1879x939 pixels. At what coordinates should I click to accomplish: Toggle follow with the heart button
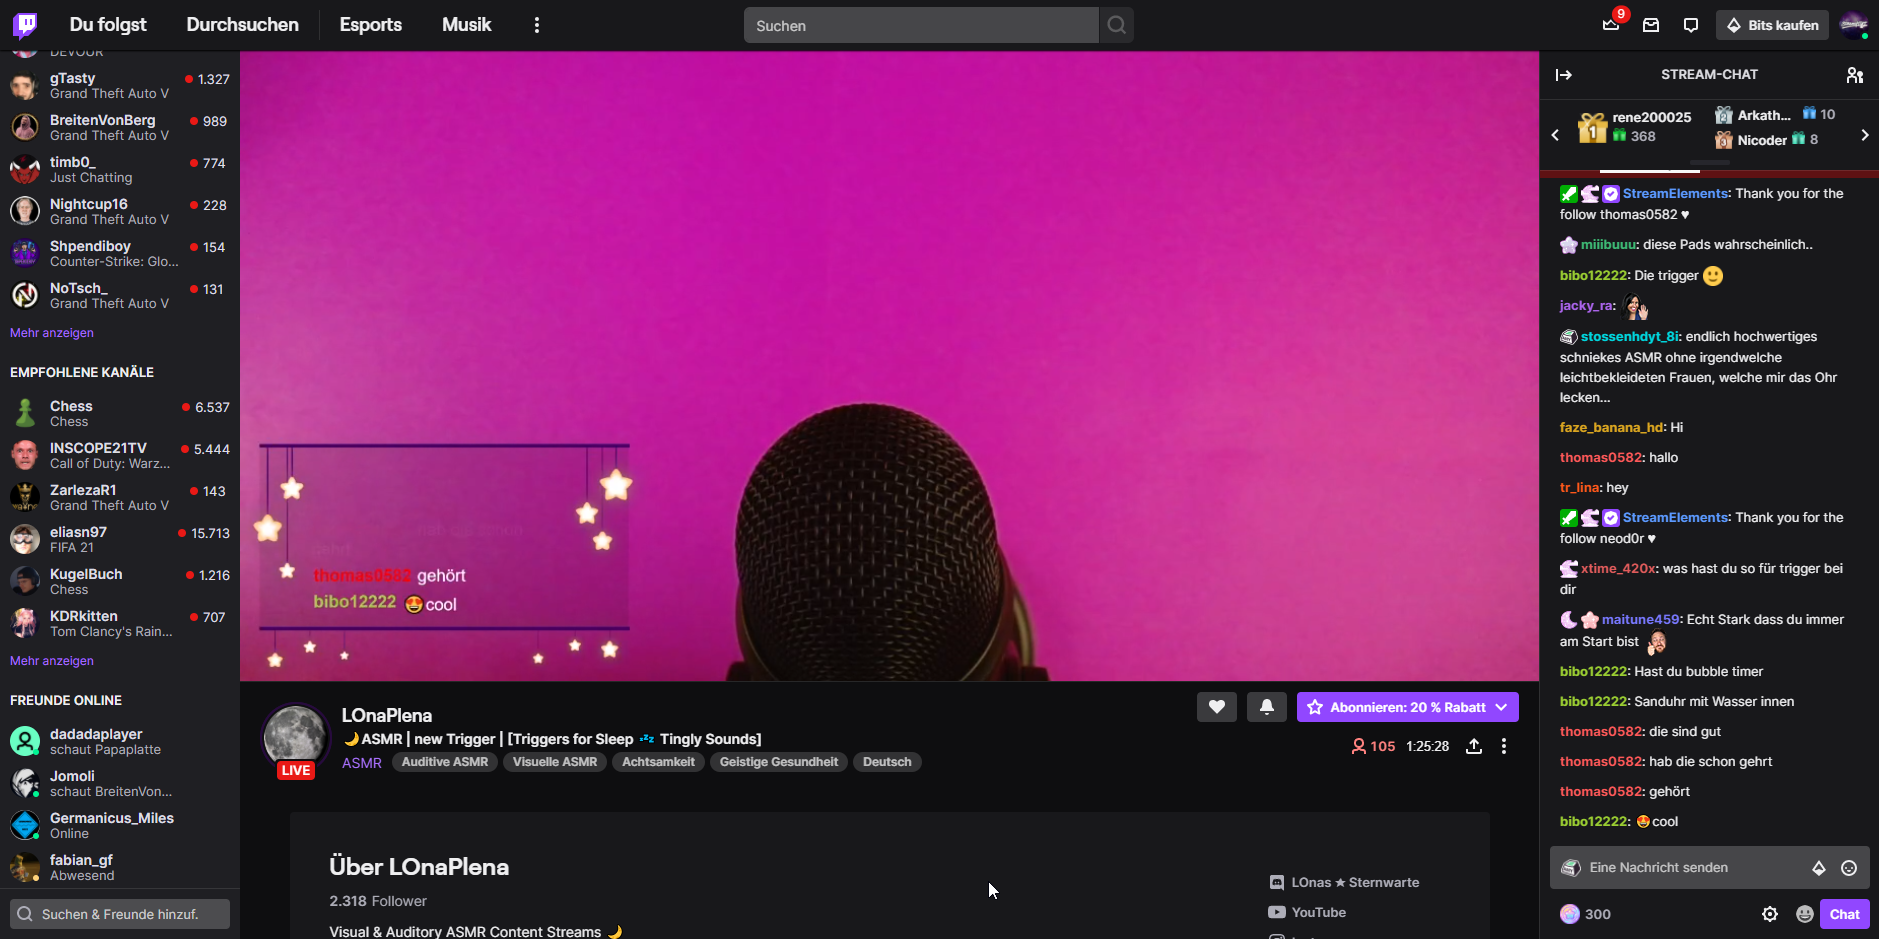click(x=1216, y=707)
